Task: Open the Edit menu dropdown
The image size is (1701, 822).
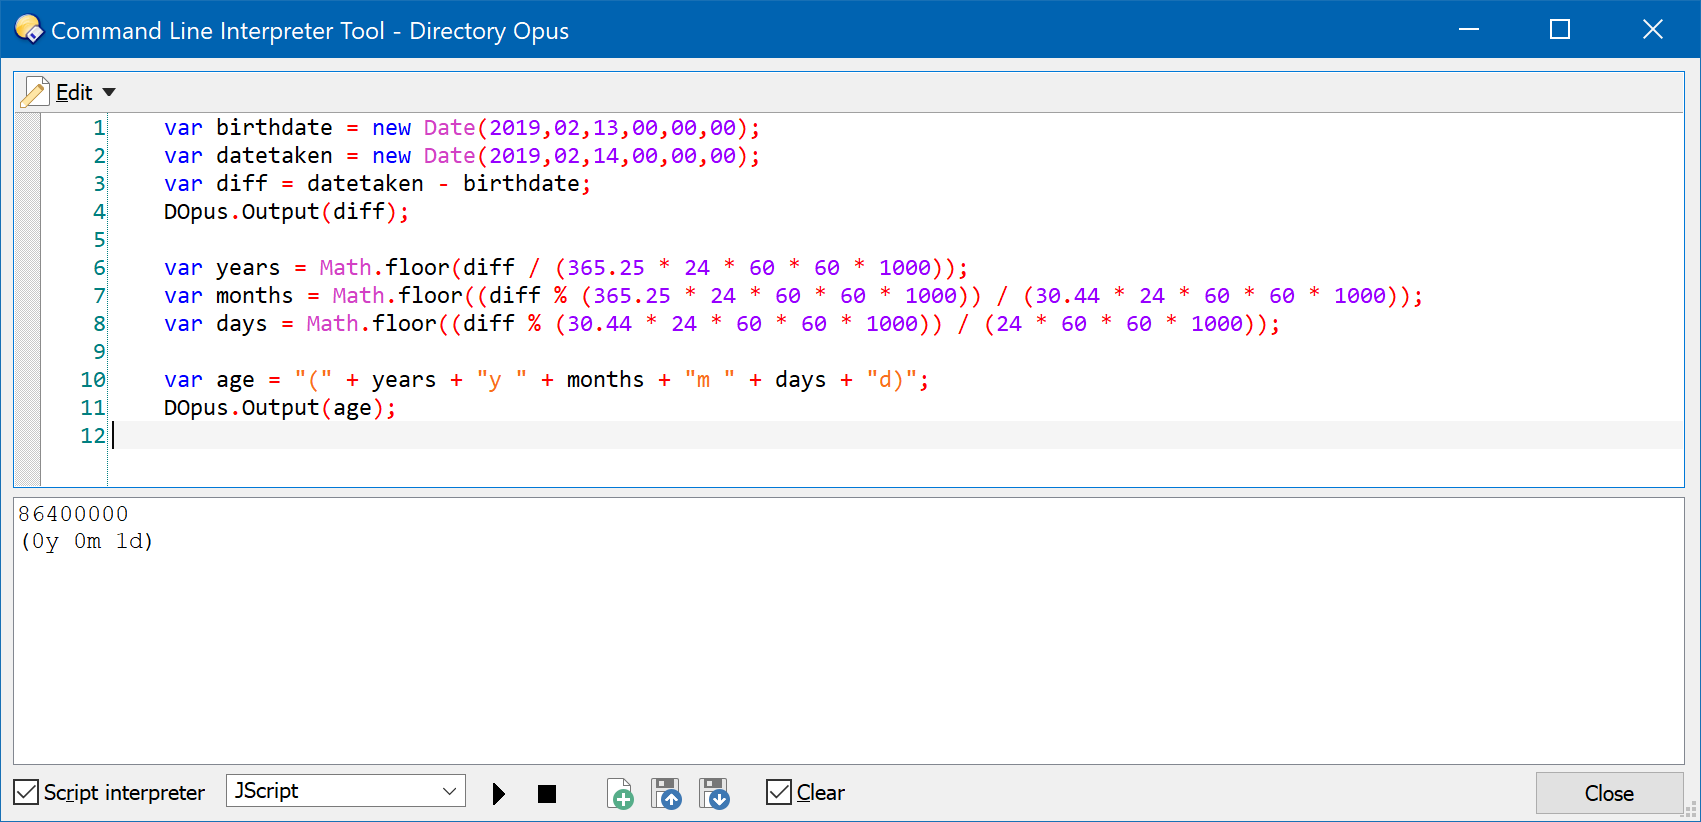Action: point(86,92)
